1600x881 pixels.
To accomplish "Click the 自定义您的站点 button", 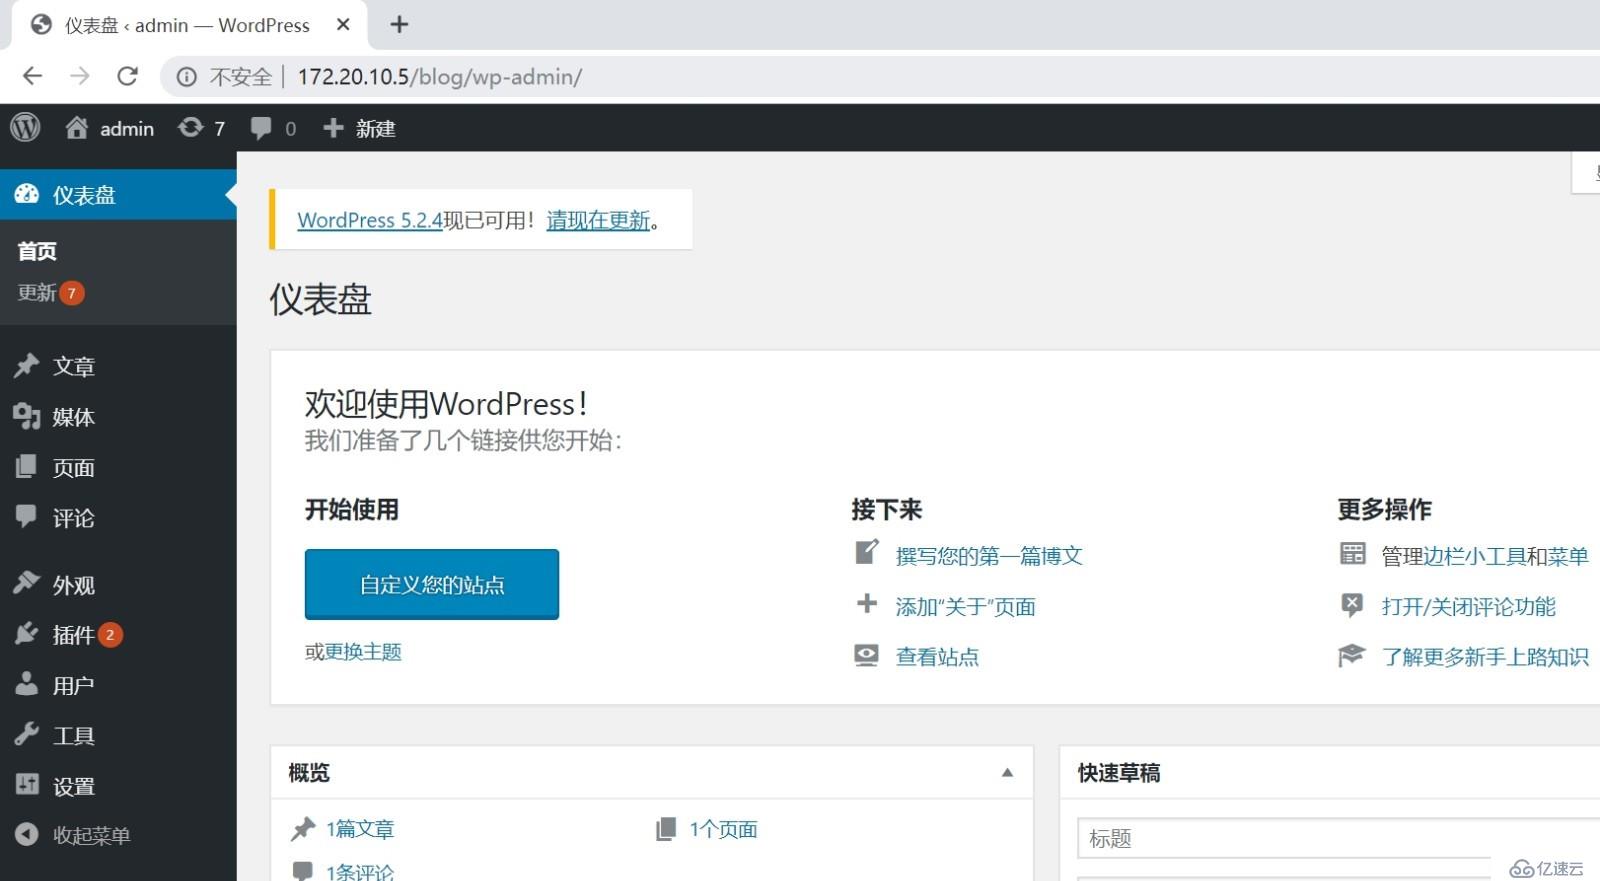I will (432, 584).
